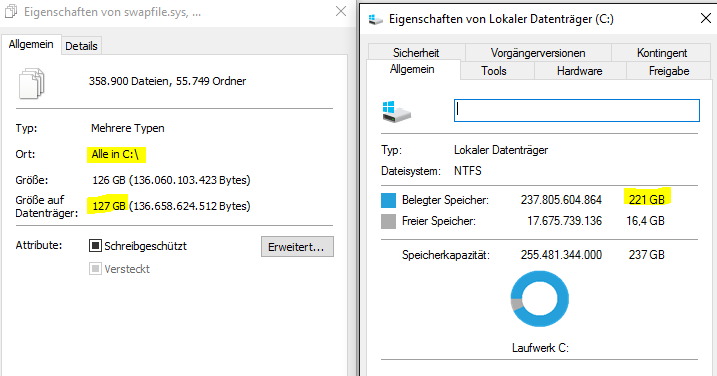Viewport: 717px width, 376px height.
Task: Open the Vorgängerversionen tab
Action: coord(538,53)
